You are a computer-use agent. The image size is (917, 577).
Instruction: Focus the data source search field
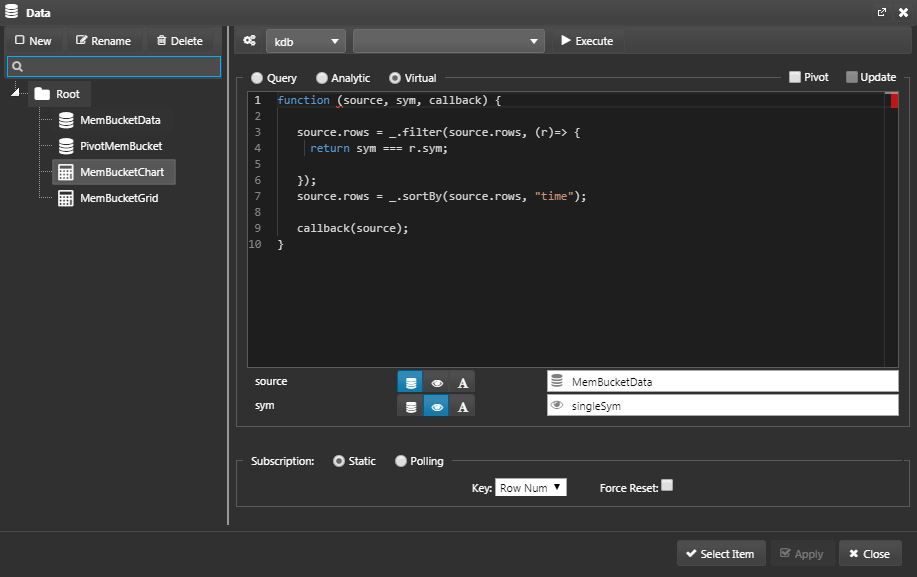[x=114, y=67]
